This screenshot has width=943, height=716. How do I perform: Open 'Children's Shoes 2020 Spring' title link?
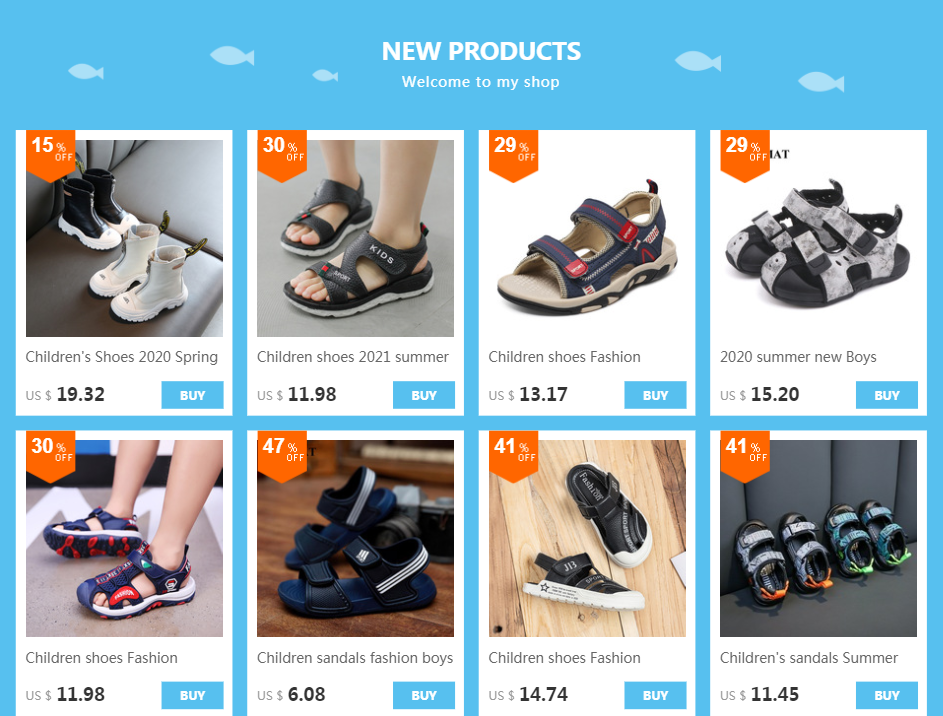click(x=121, y=357)
